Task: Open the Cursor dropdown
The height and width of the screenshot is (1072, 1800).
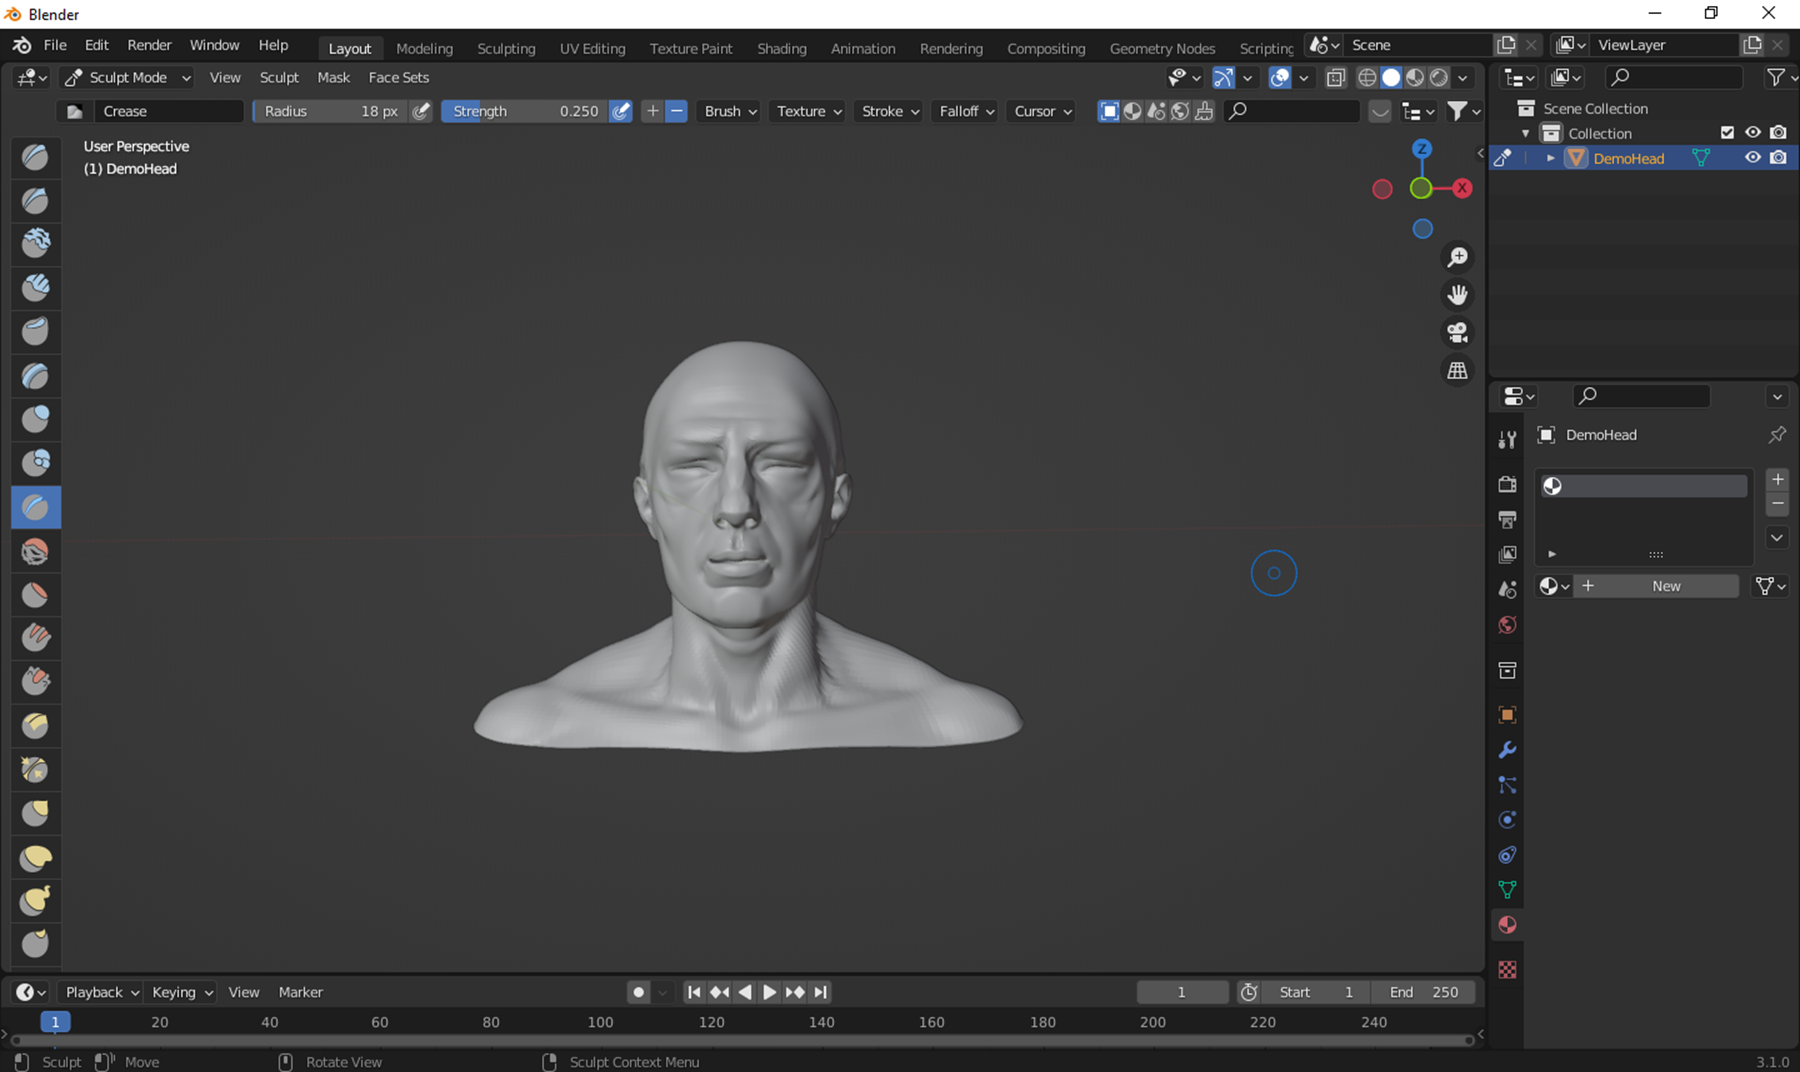Action: [x=1042, y=111]
